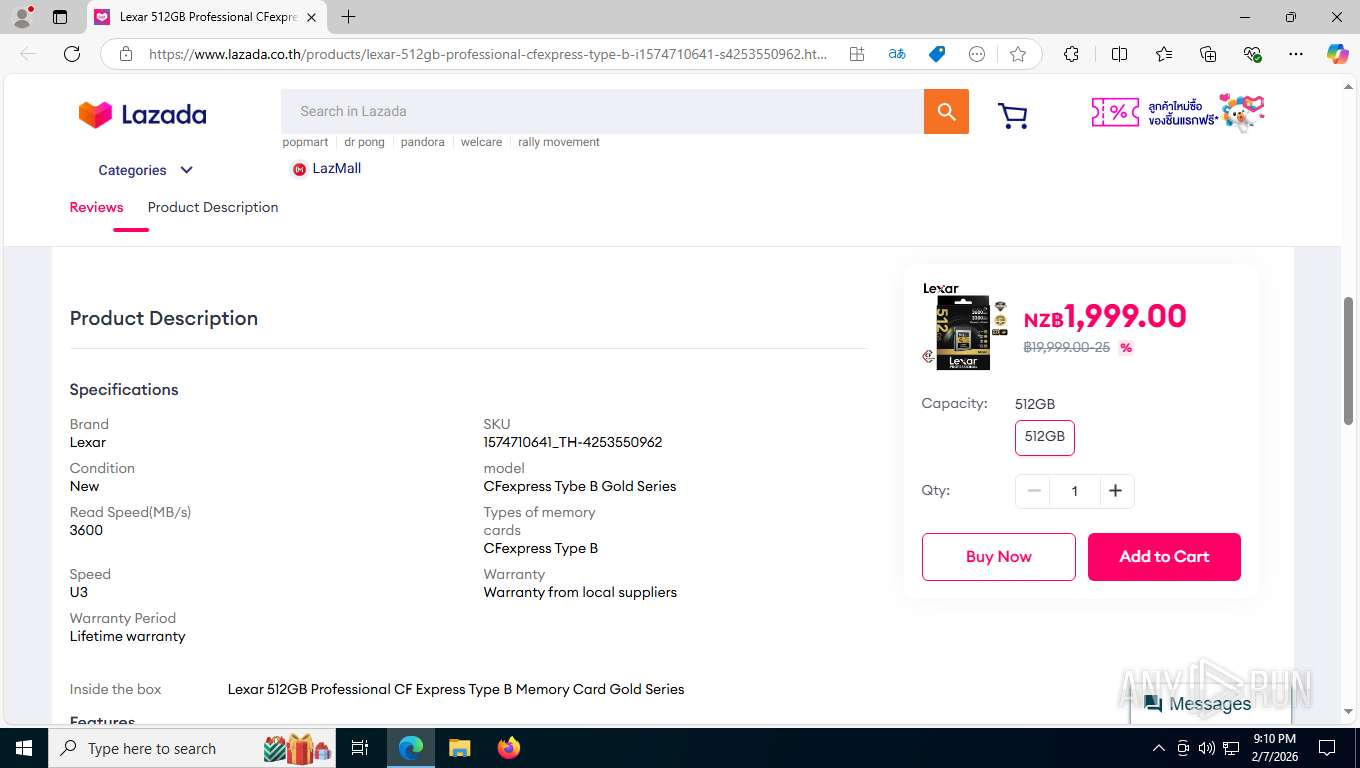The image size is (1360, 768).
Task: Select the welcare search suggestion
Action: [481, 142]
